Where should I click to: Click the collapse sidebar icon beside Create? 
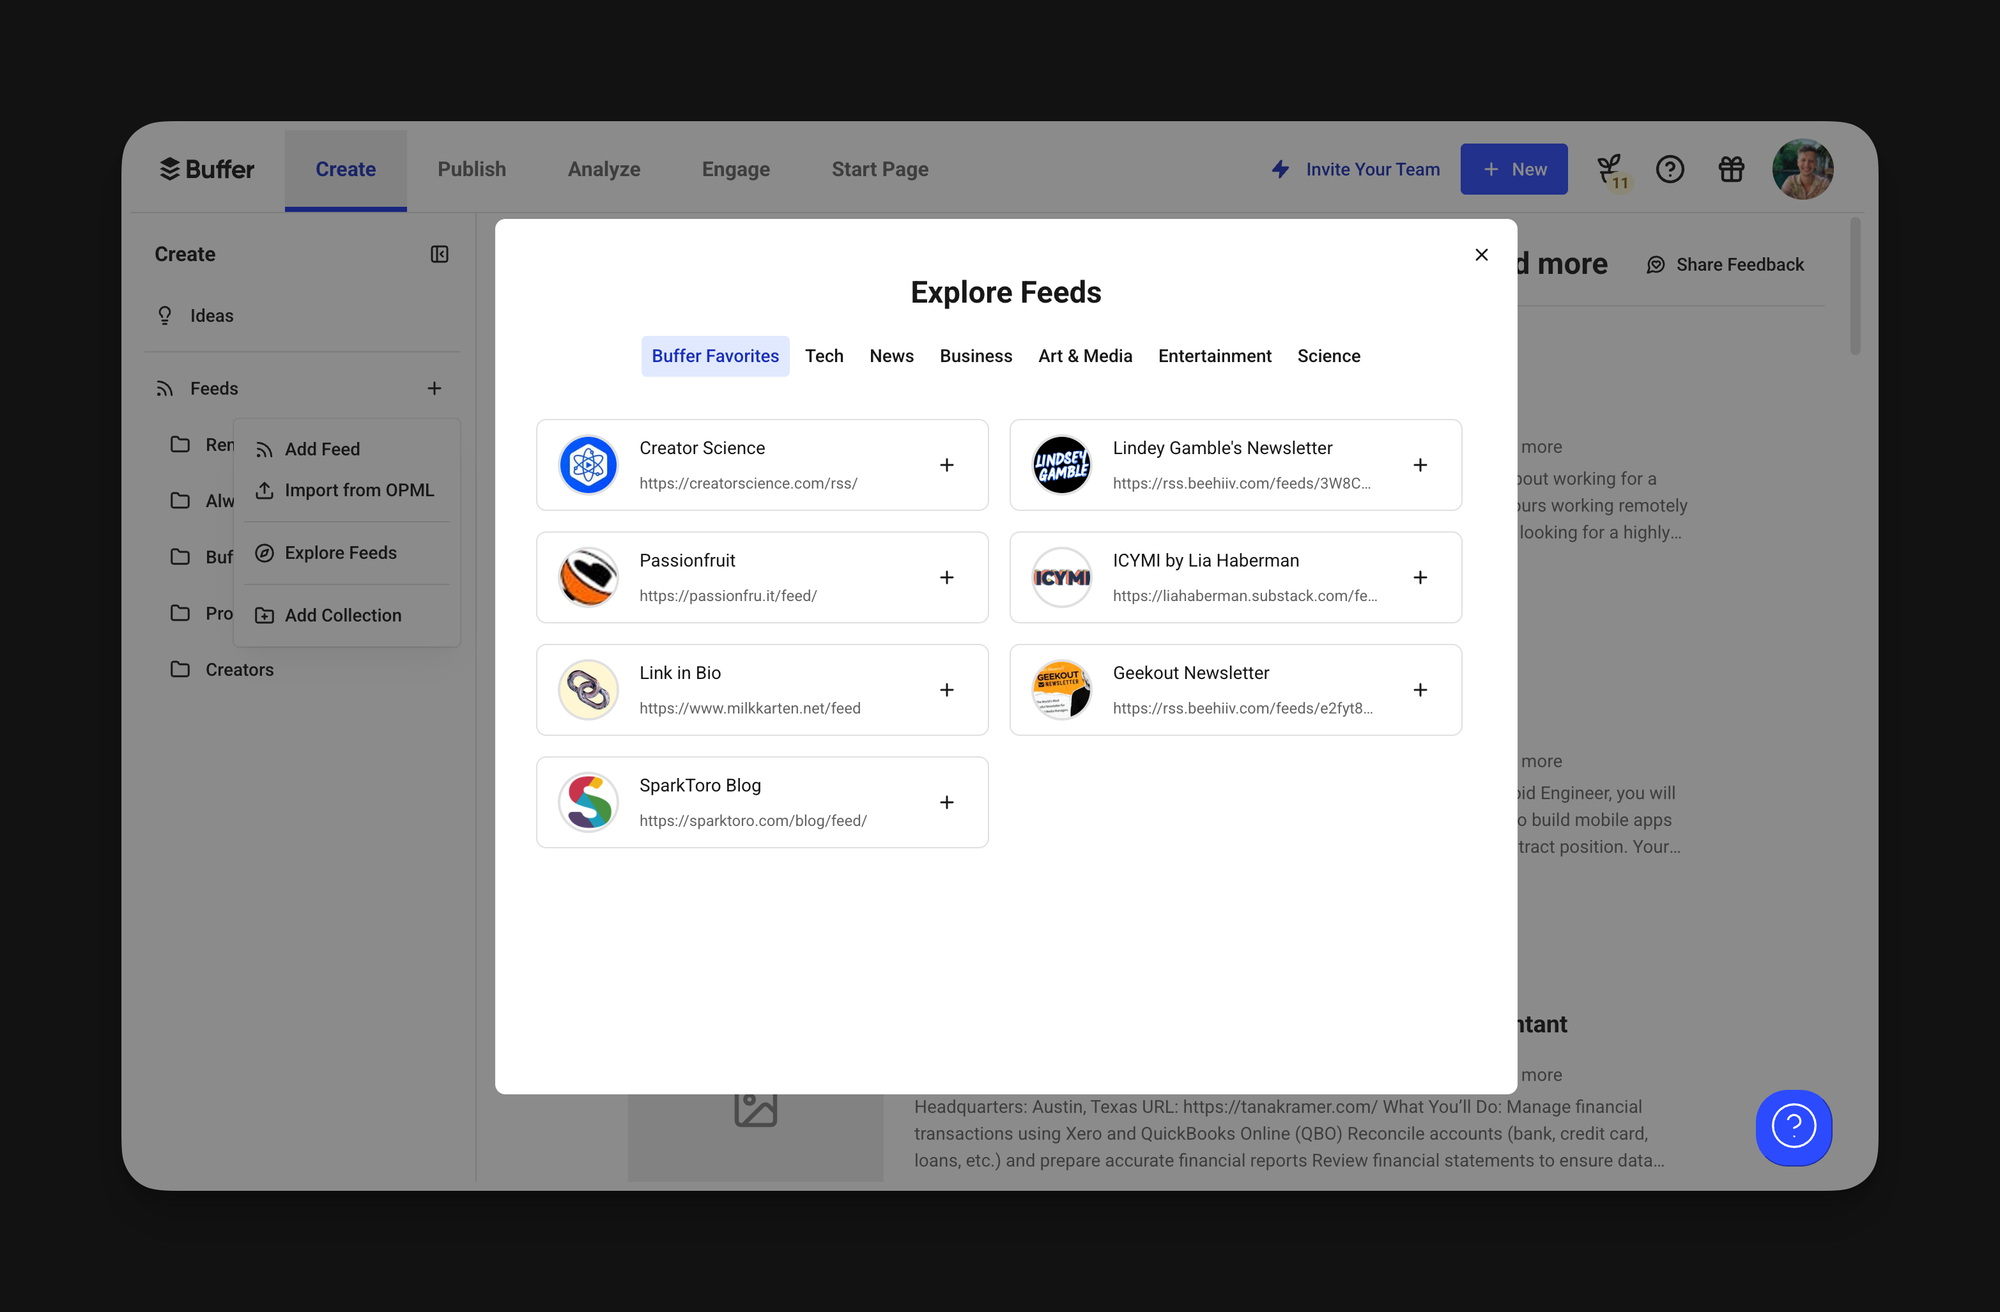tap(439, 254)
